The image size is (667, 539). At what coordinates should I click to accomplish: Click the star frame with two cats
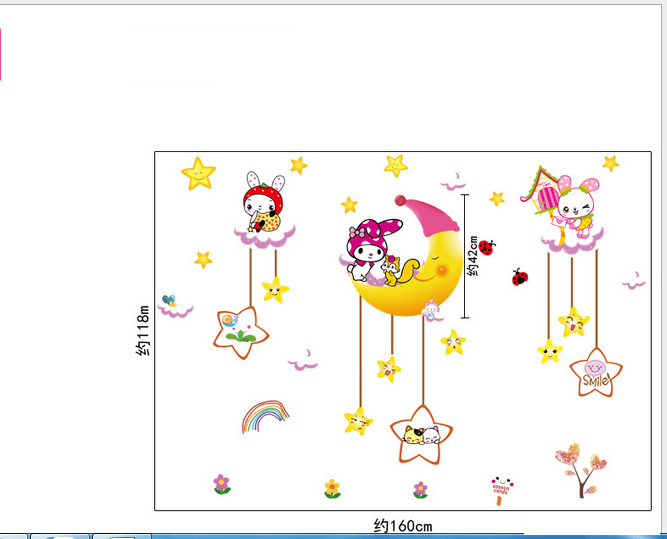(421, 435)
